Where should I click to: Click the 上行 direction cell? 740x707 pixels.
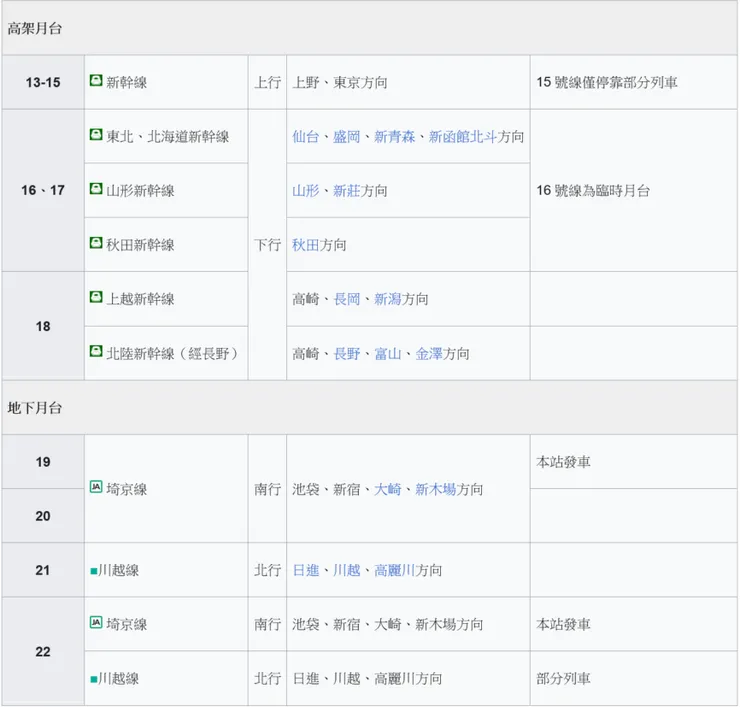[267, 83]
